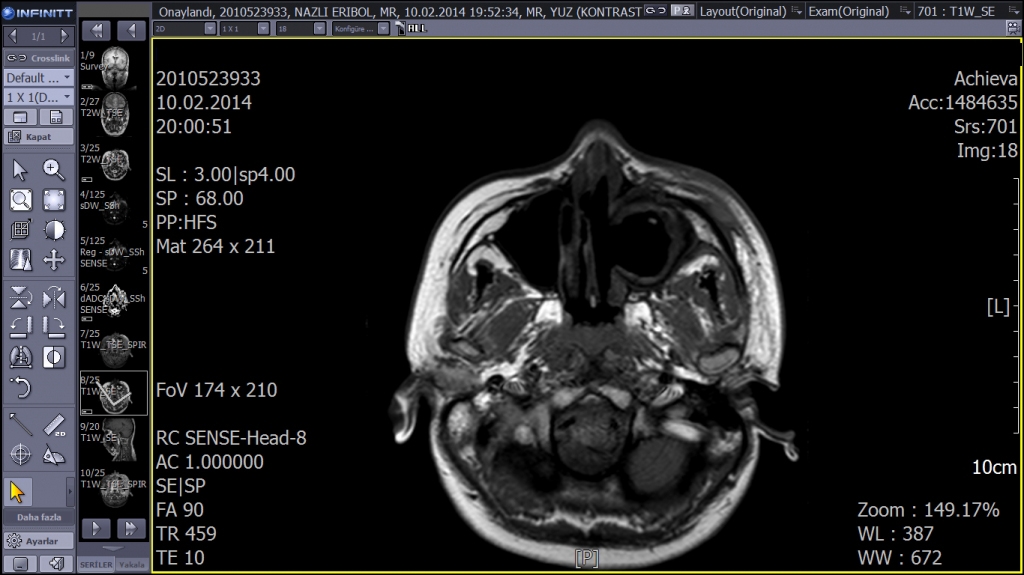This screenshot has width=1024, height=575.
Task: Select the pan move tool
Action: pyautogui.click(x=54, y=260)
